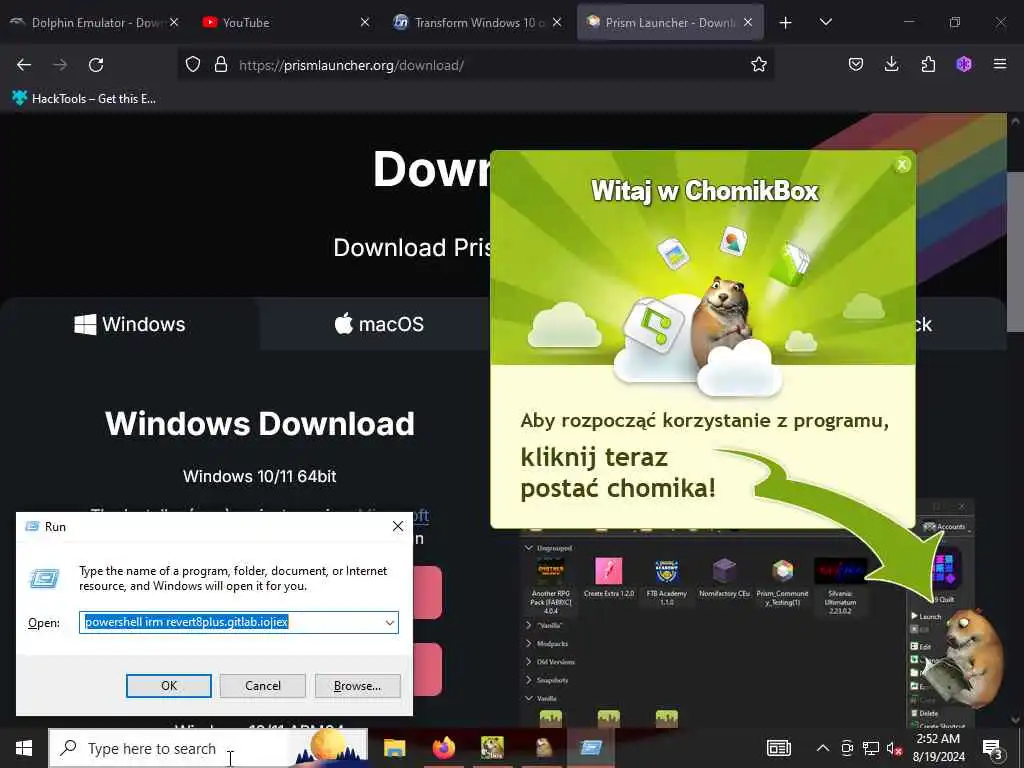The image size is (1024, 768).
Task: Open News and interests taskbar icon
Action: coord(778,748)
